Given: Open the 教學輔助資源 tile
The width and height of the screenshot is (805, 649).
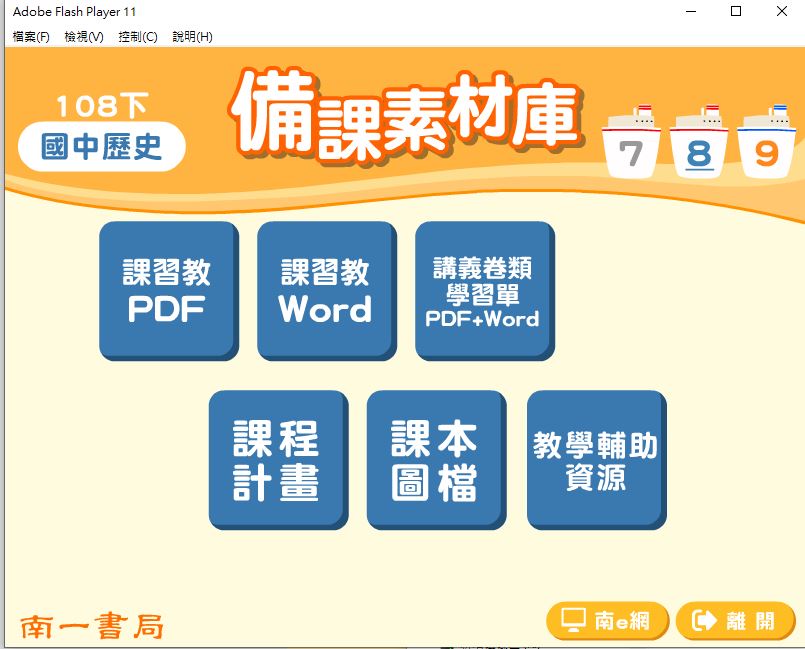Looking at the screenshot, I should click(595, 459).
